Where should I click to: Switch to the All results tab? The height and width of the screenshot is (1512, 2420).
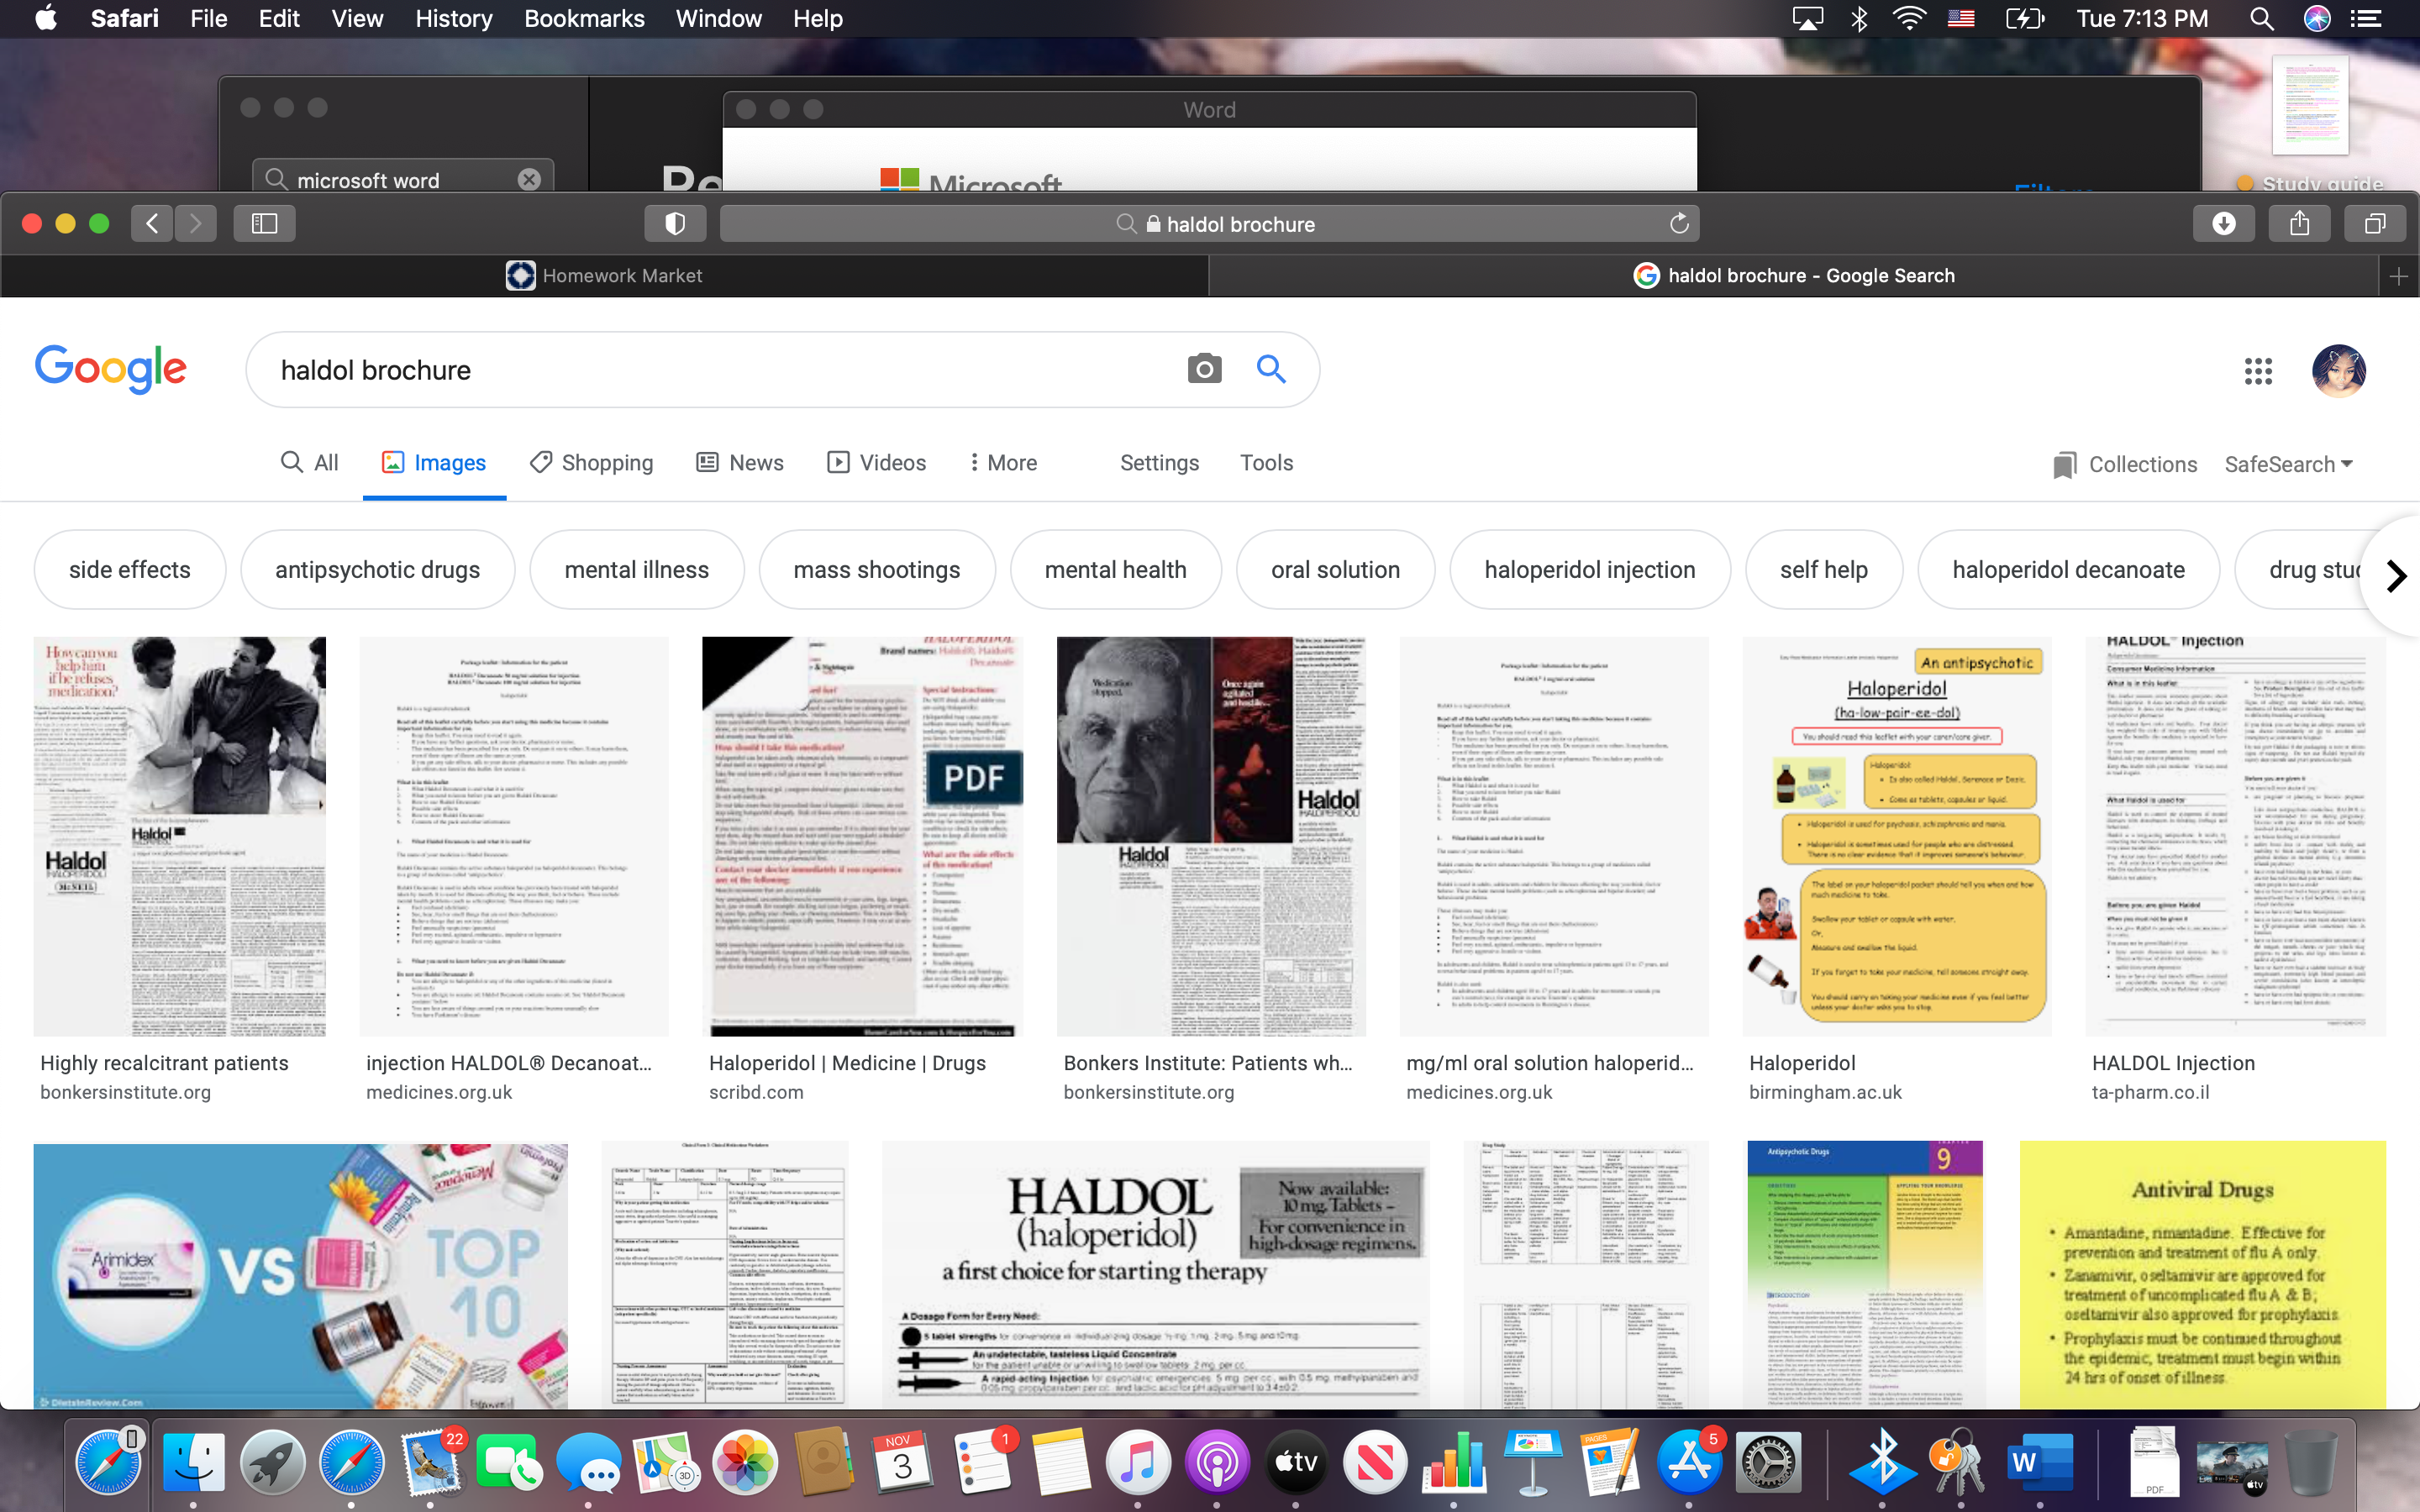click(x=310, y=463)
